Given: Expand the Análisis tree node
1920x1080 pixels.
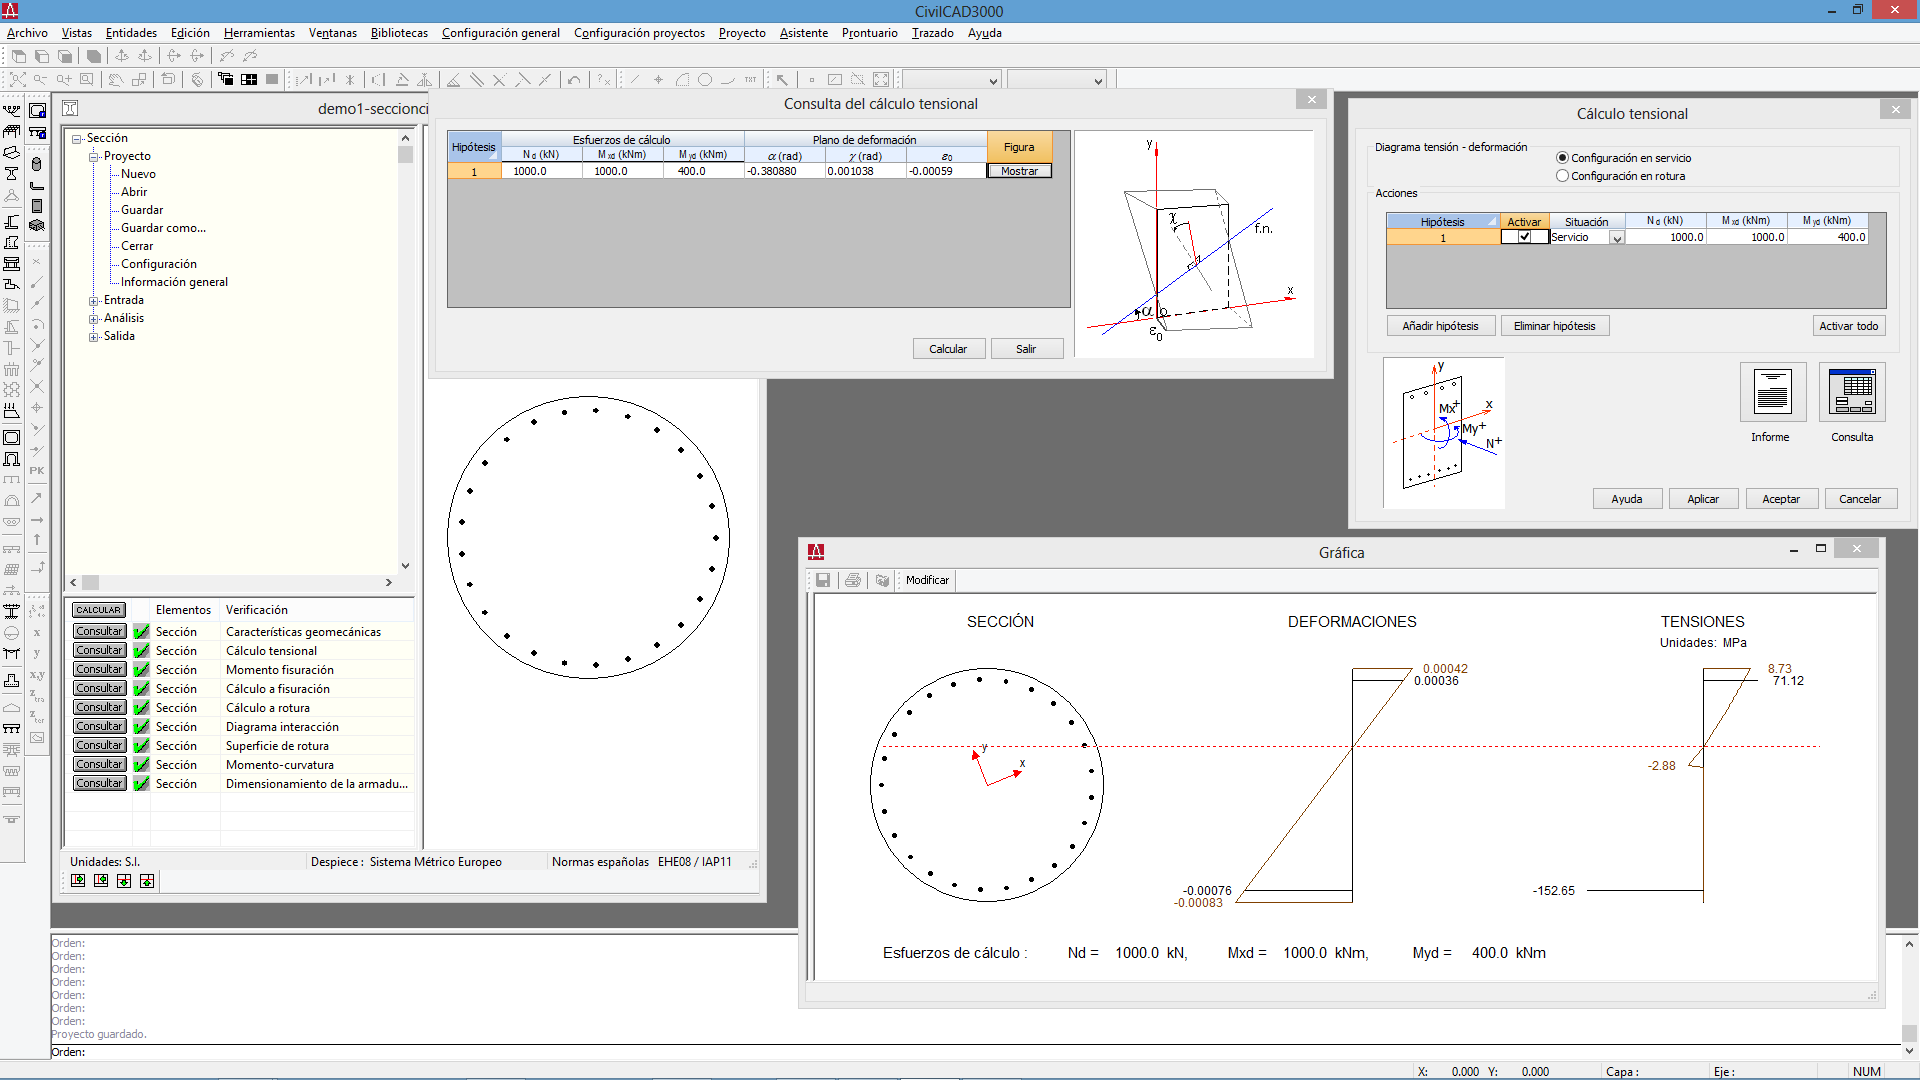Looking at the screenshot, I should pos(94,319).
